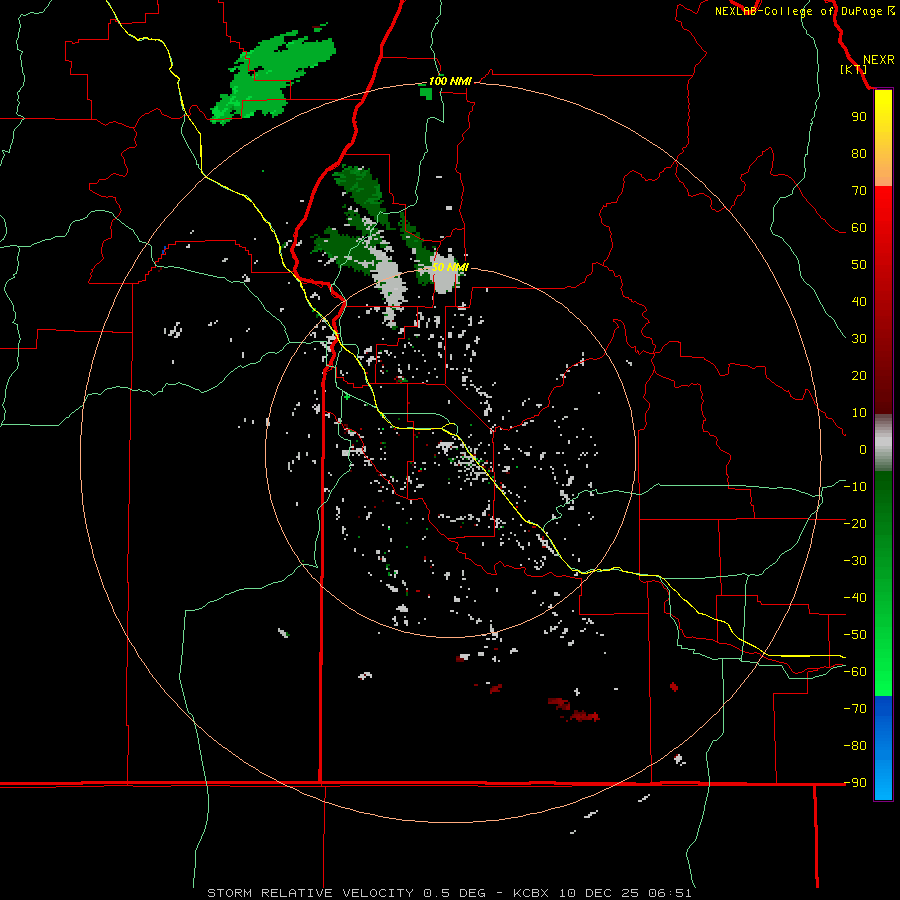Viewport: 900px width, 900px height.
Task: Click the -90 value on the velocity scale
Action: [855, 783]
